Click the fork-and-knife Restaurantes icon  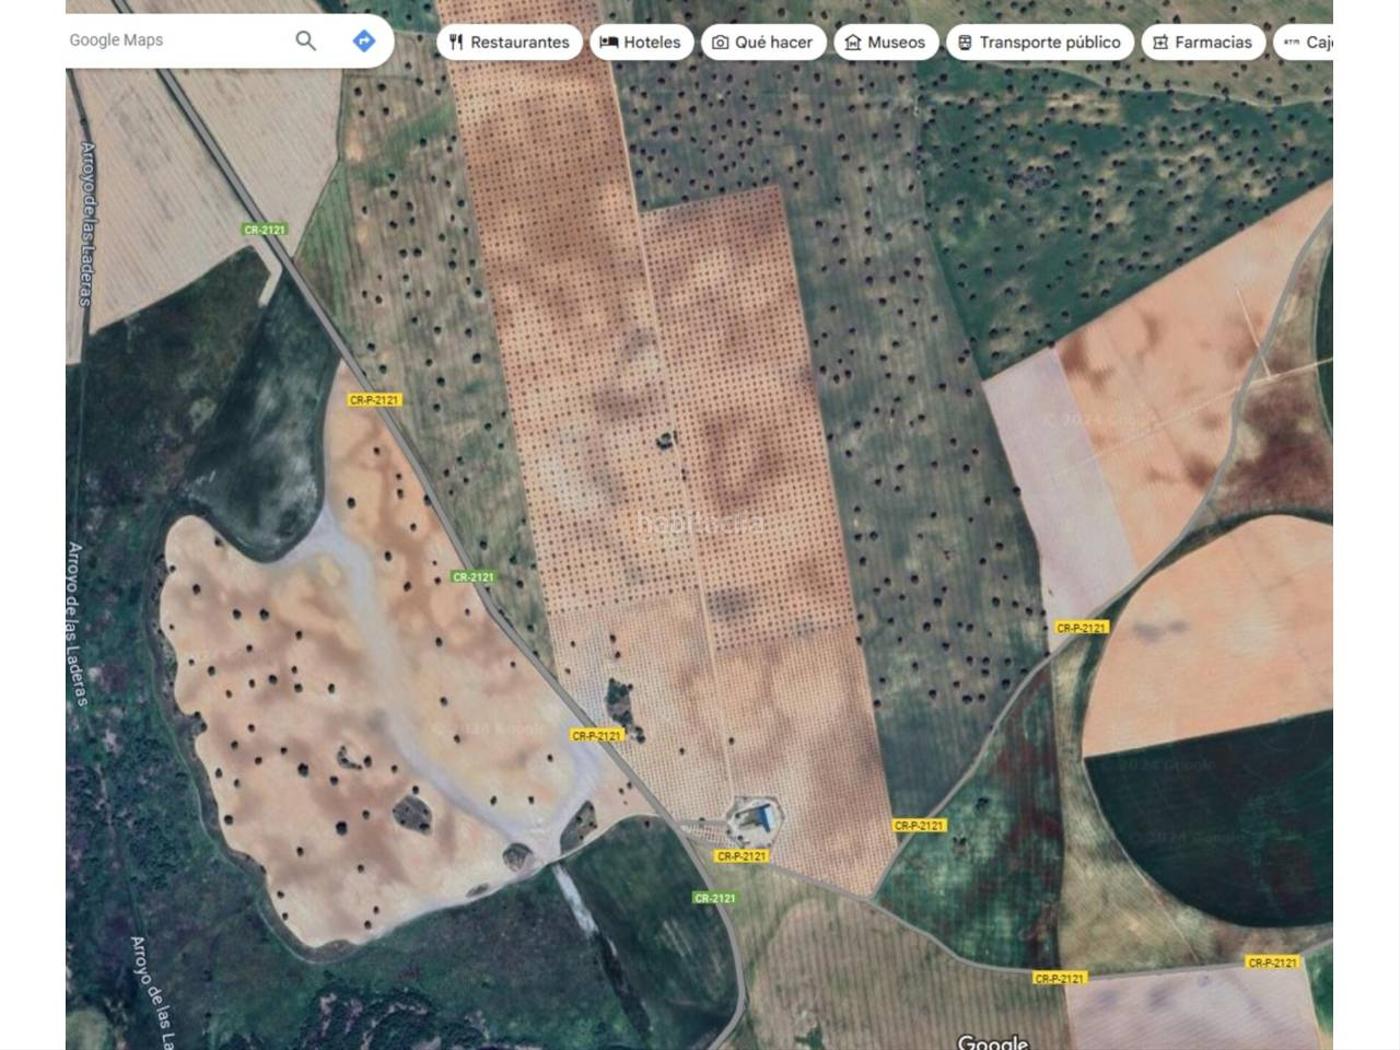coord(457,42)
